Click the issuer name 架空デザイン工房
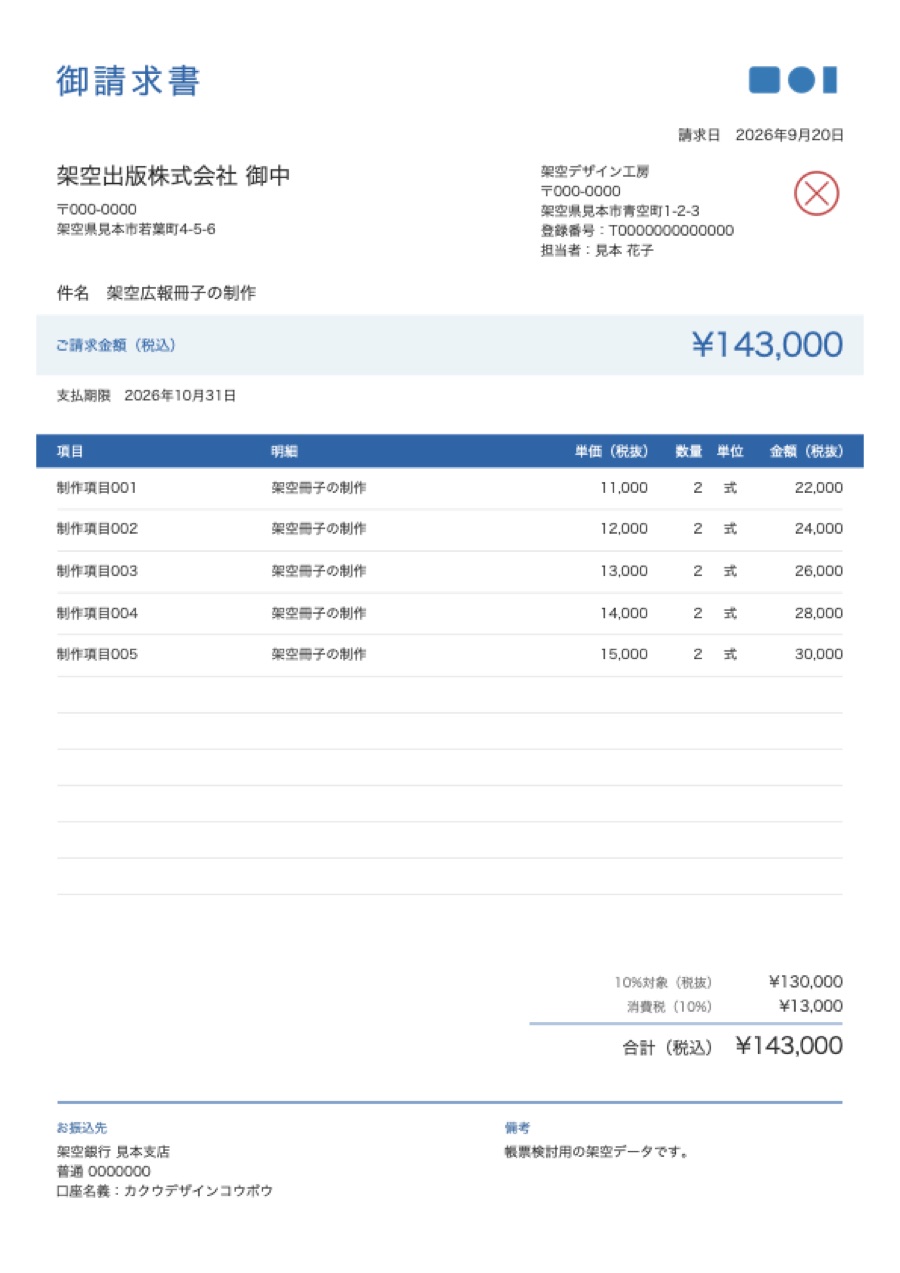 click(x=595, y=172)
